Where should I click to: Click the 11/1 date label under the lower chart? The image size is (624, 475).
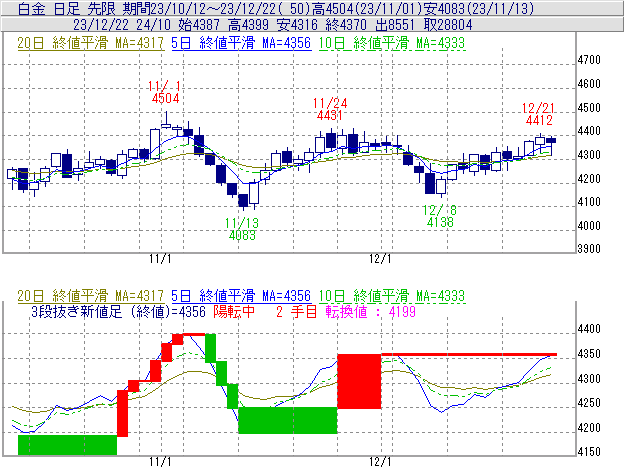point(160,462)
